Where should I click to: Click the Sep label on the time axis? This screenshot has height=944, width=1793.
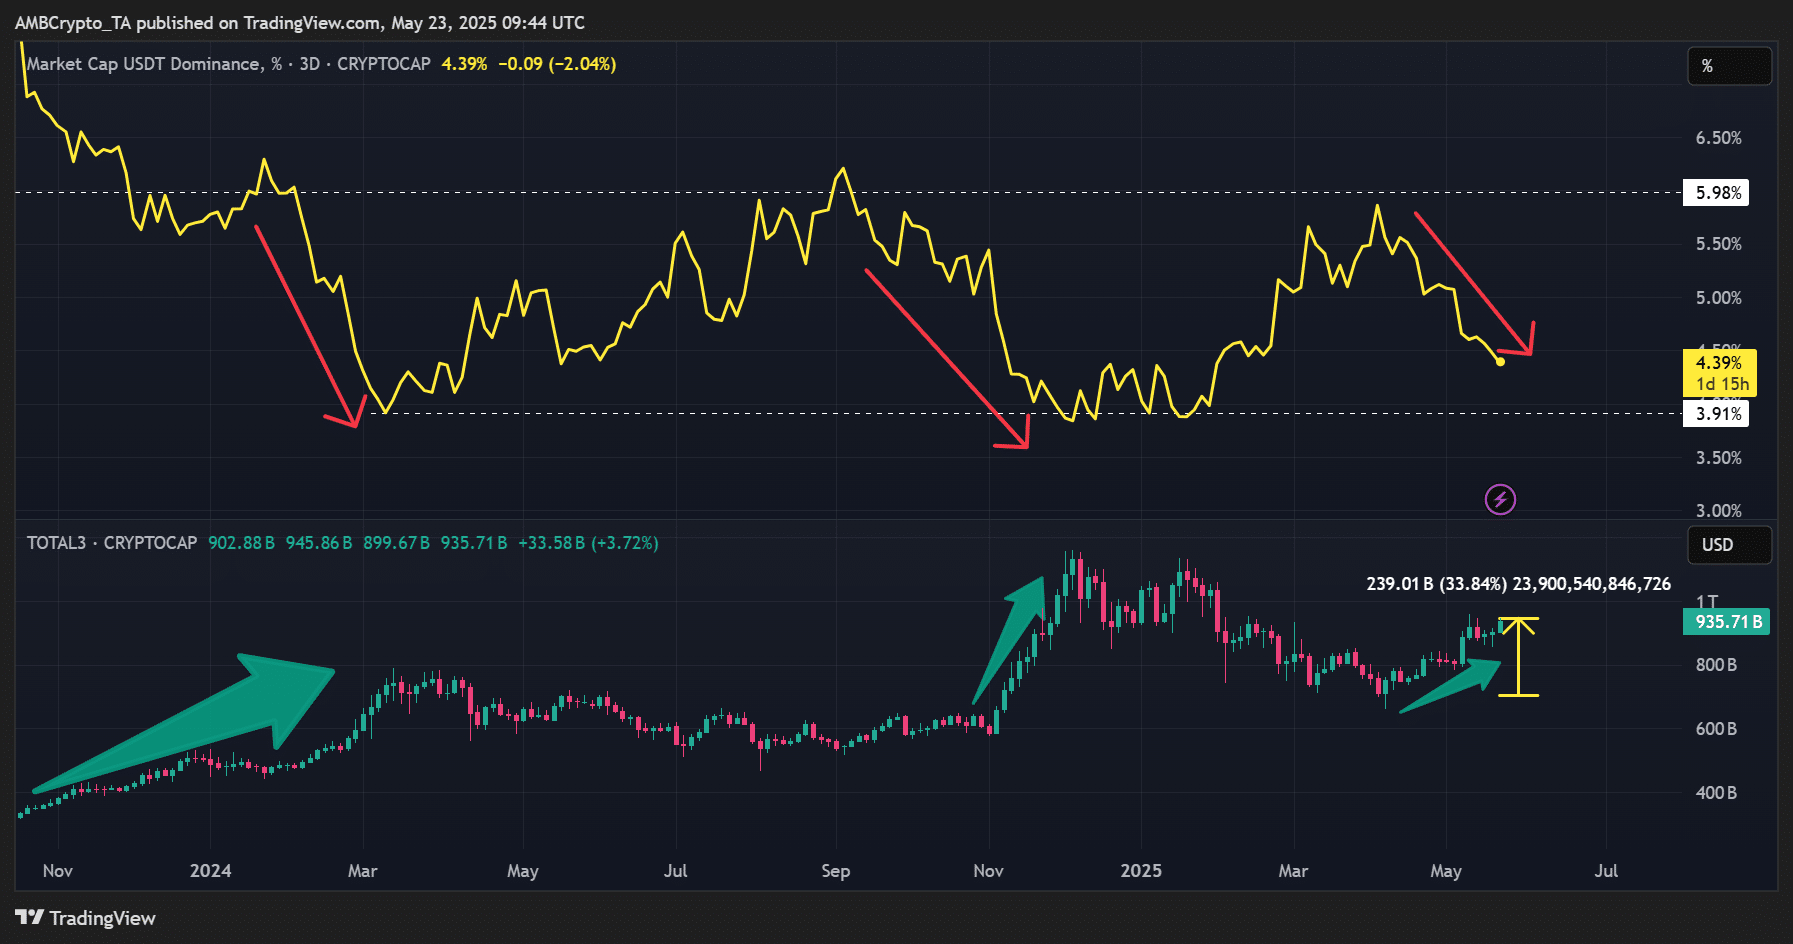(835, 871)
